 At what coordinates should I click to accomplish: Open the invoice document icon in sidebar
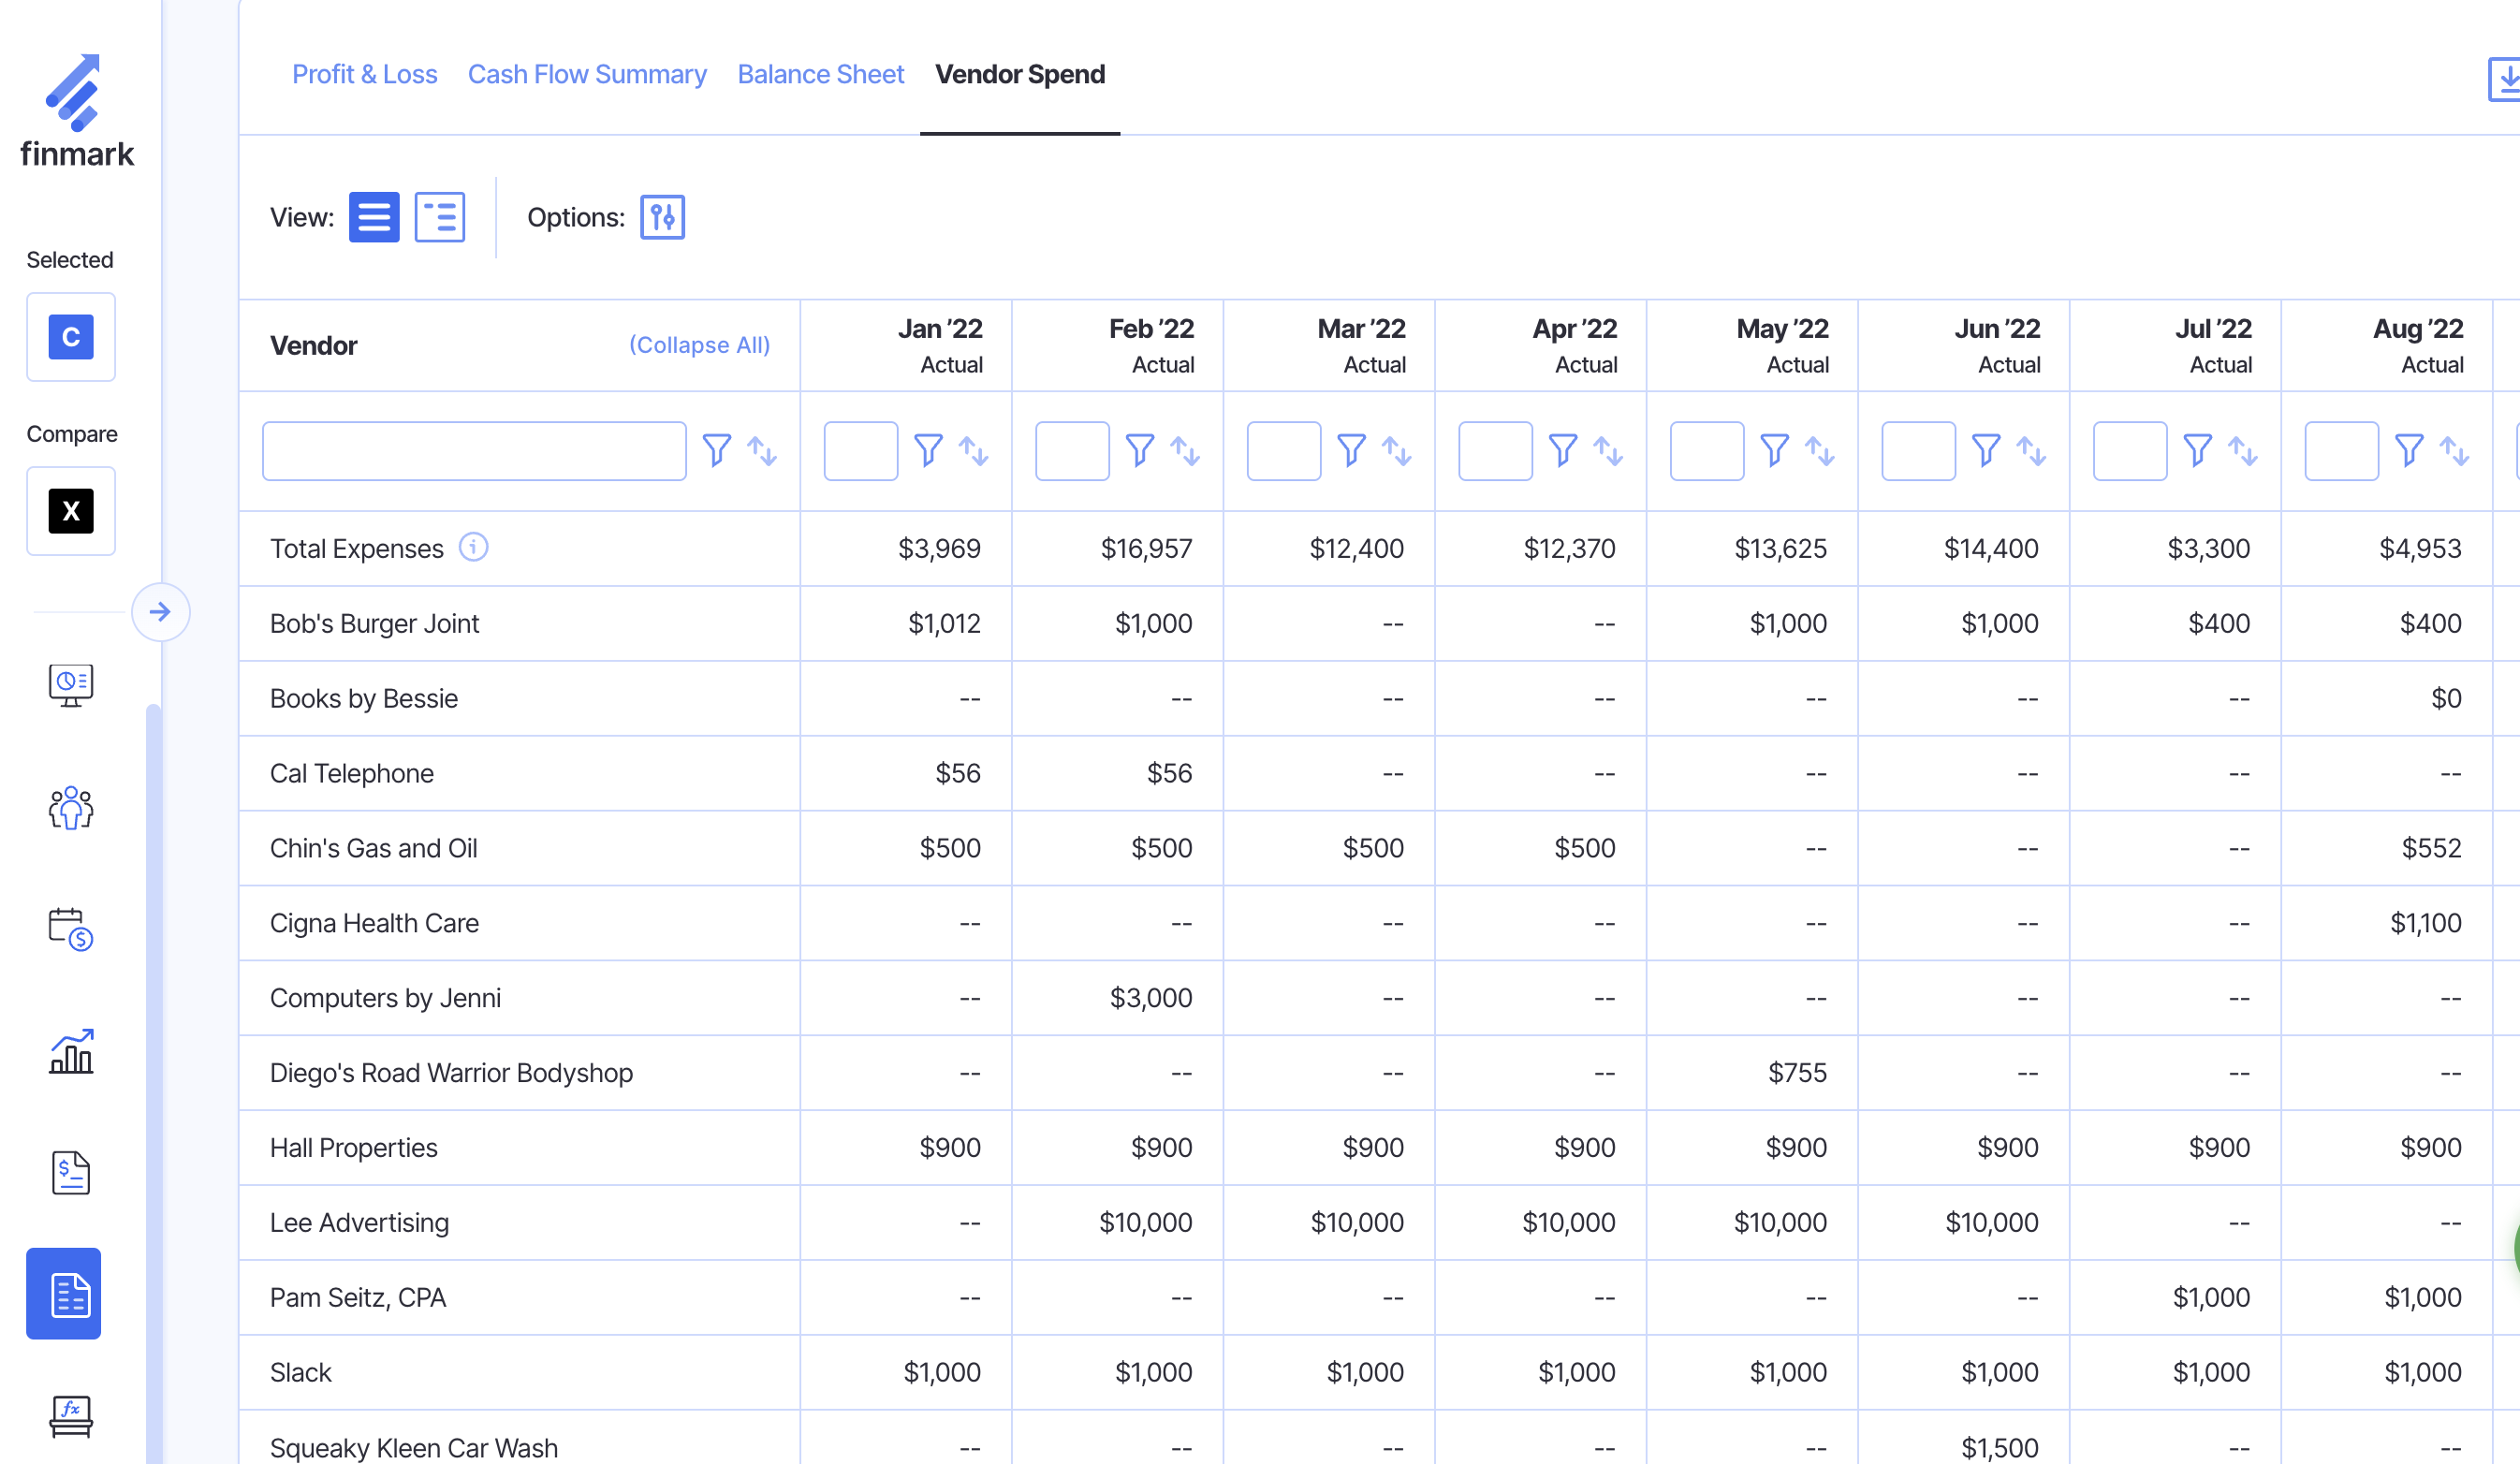(70, 1172)
